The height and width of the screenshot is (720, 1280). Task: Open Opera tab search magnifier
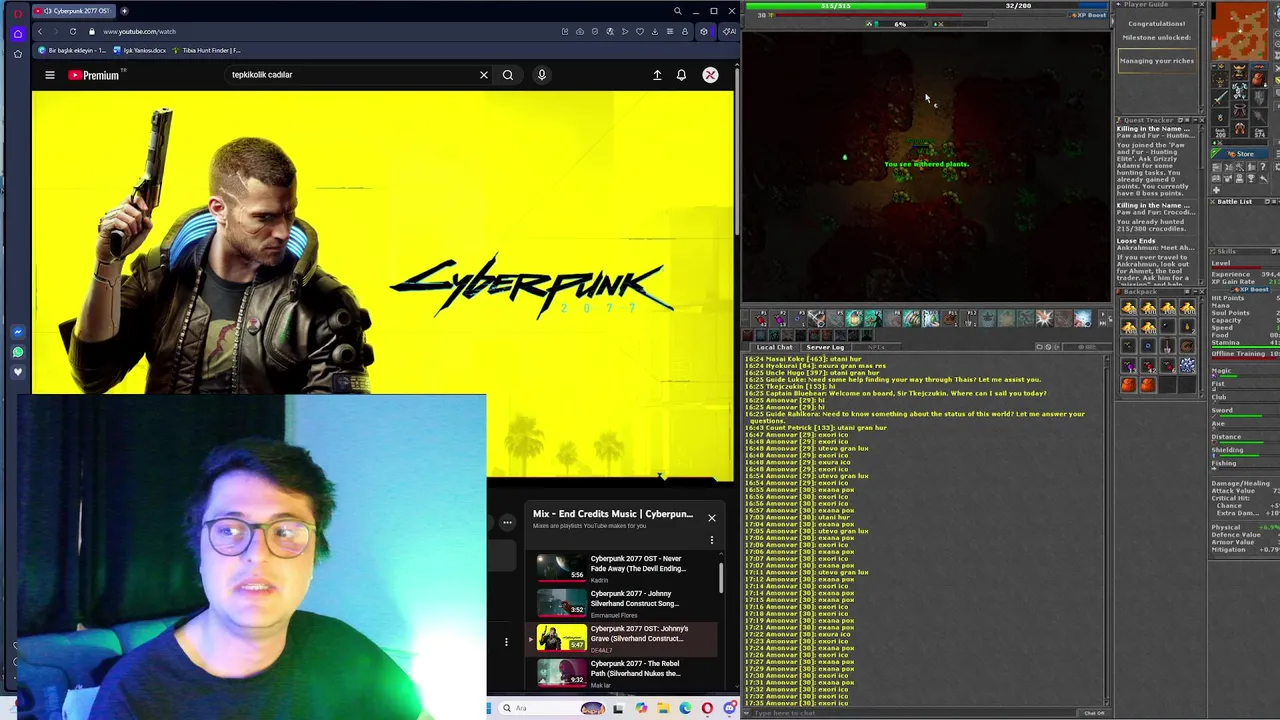(677, 11)
